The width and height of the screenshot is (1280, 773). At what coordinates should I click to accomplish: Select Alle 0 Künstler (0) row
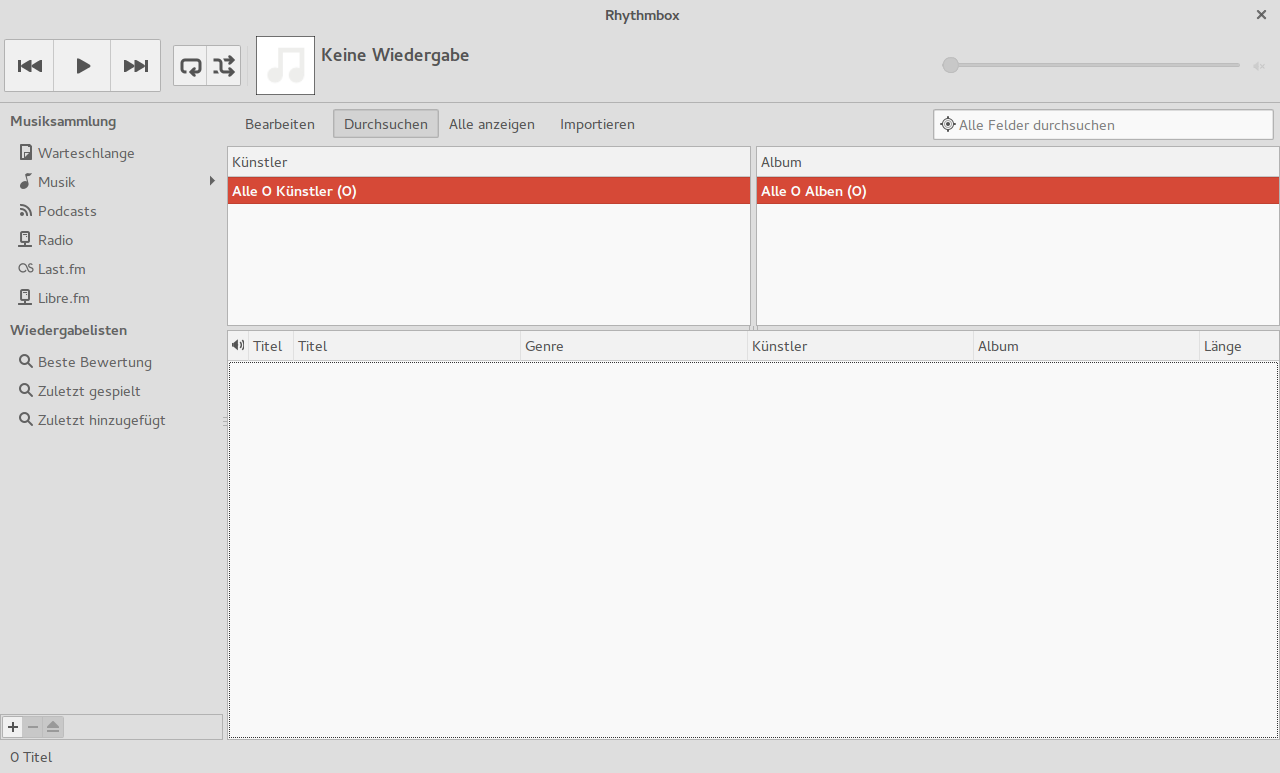click(x=489, y=191)
